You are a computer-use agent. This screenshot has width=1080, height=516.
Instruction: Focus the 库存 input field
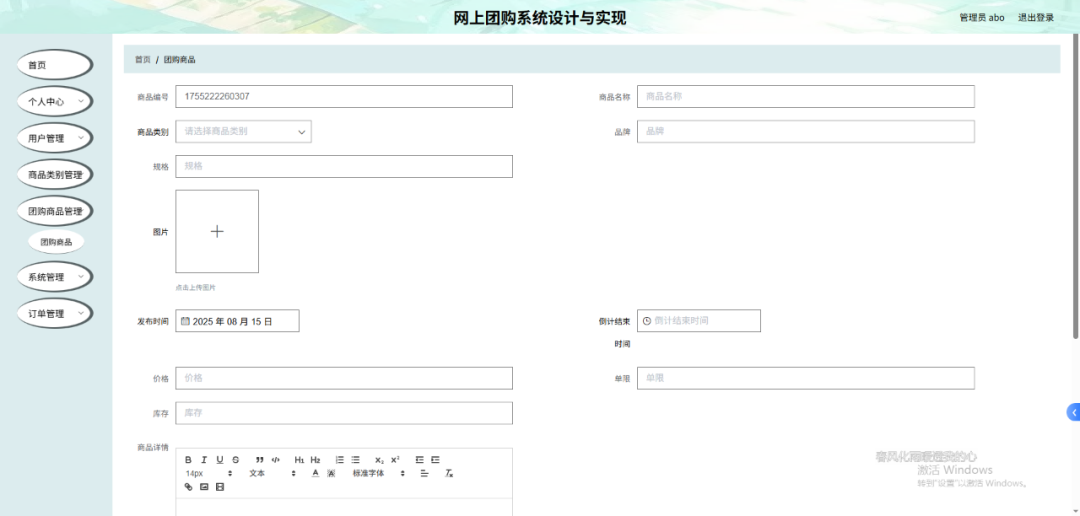click(x=344, y=413)
